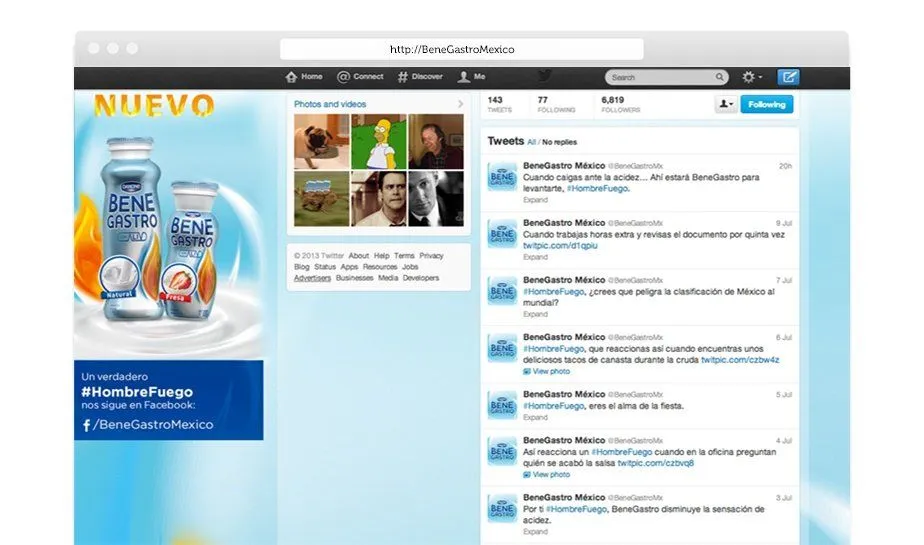Viewport: 924px width, 545px height.
Task: Select the All tweets filter
Action: click(x=532, y=142)
